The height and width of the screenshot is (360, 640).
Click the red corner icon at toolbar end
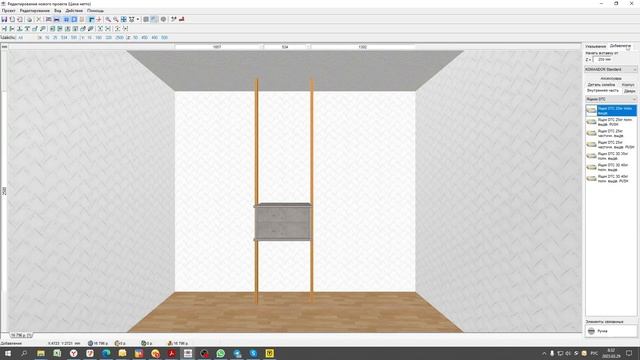click(x=182, y=19)
